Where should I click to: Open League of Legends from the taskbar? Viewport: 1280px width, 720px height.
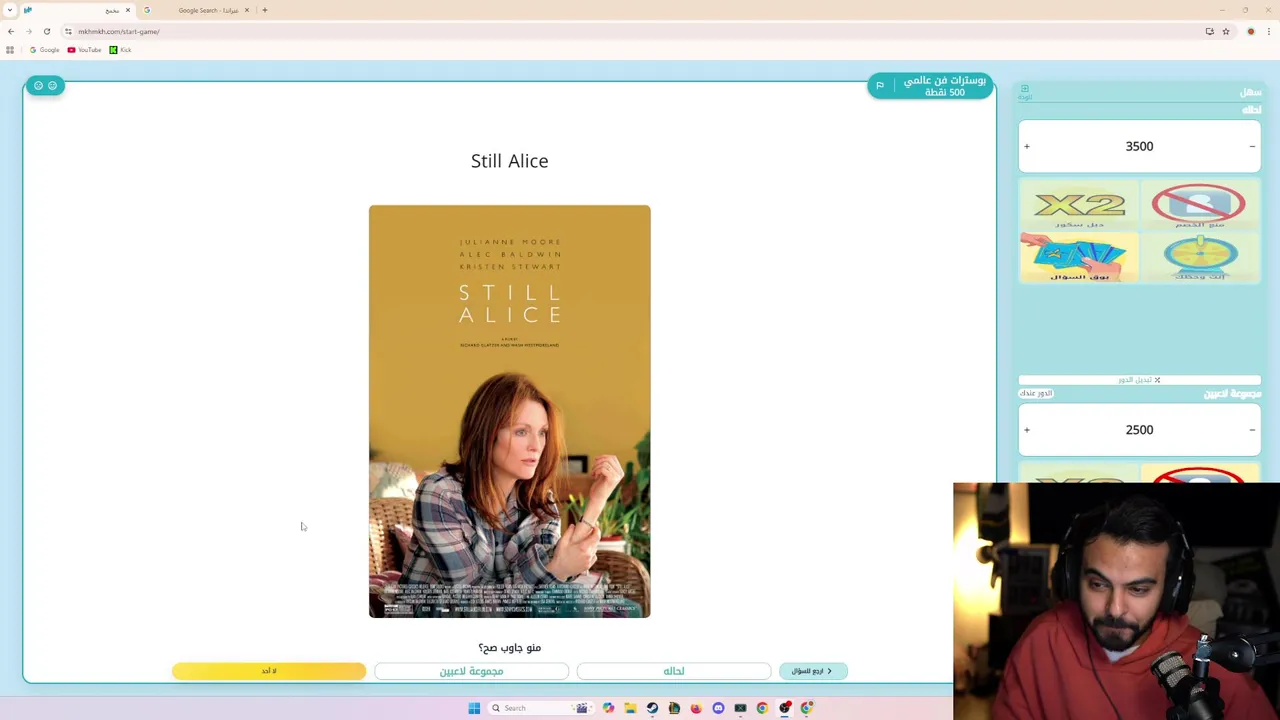[674, 708]
